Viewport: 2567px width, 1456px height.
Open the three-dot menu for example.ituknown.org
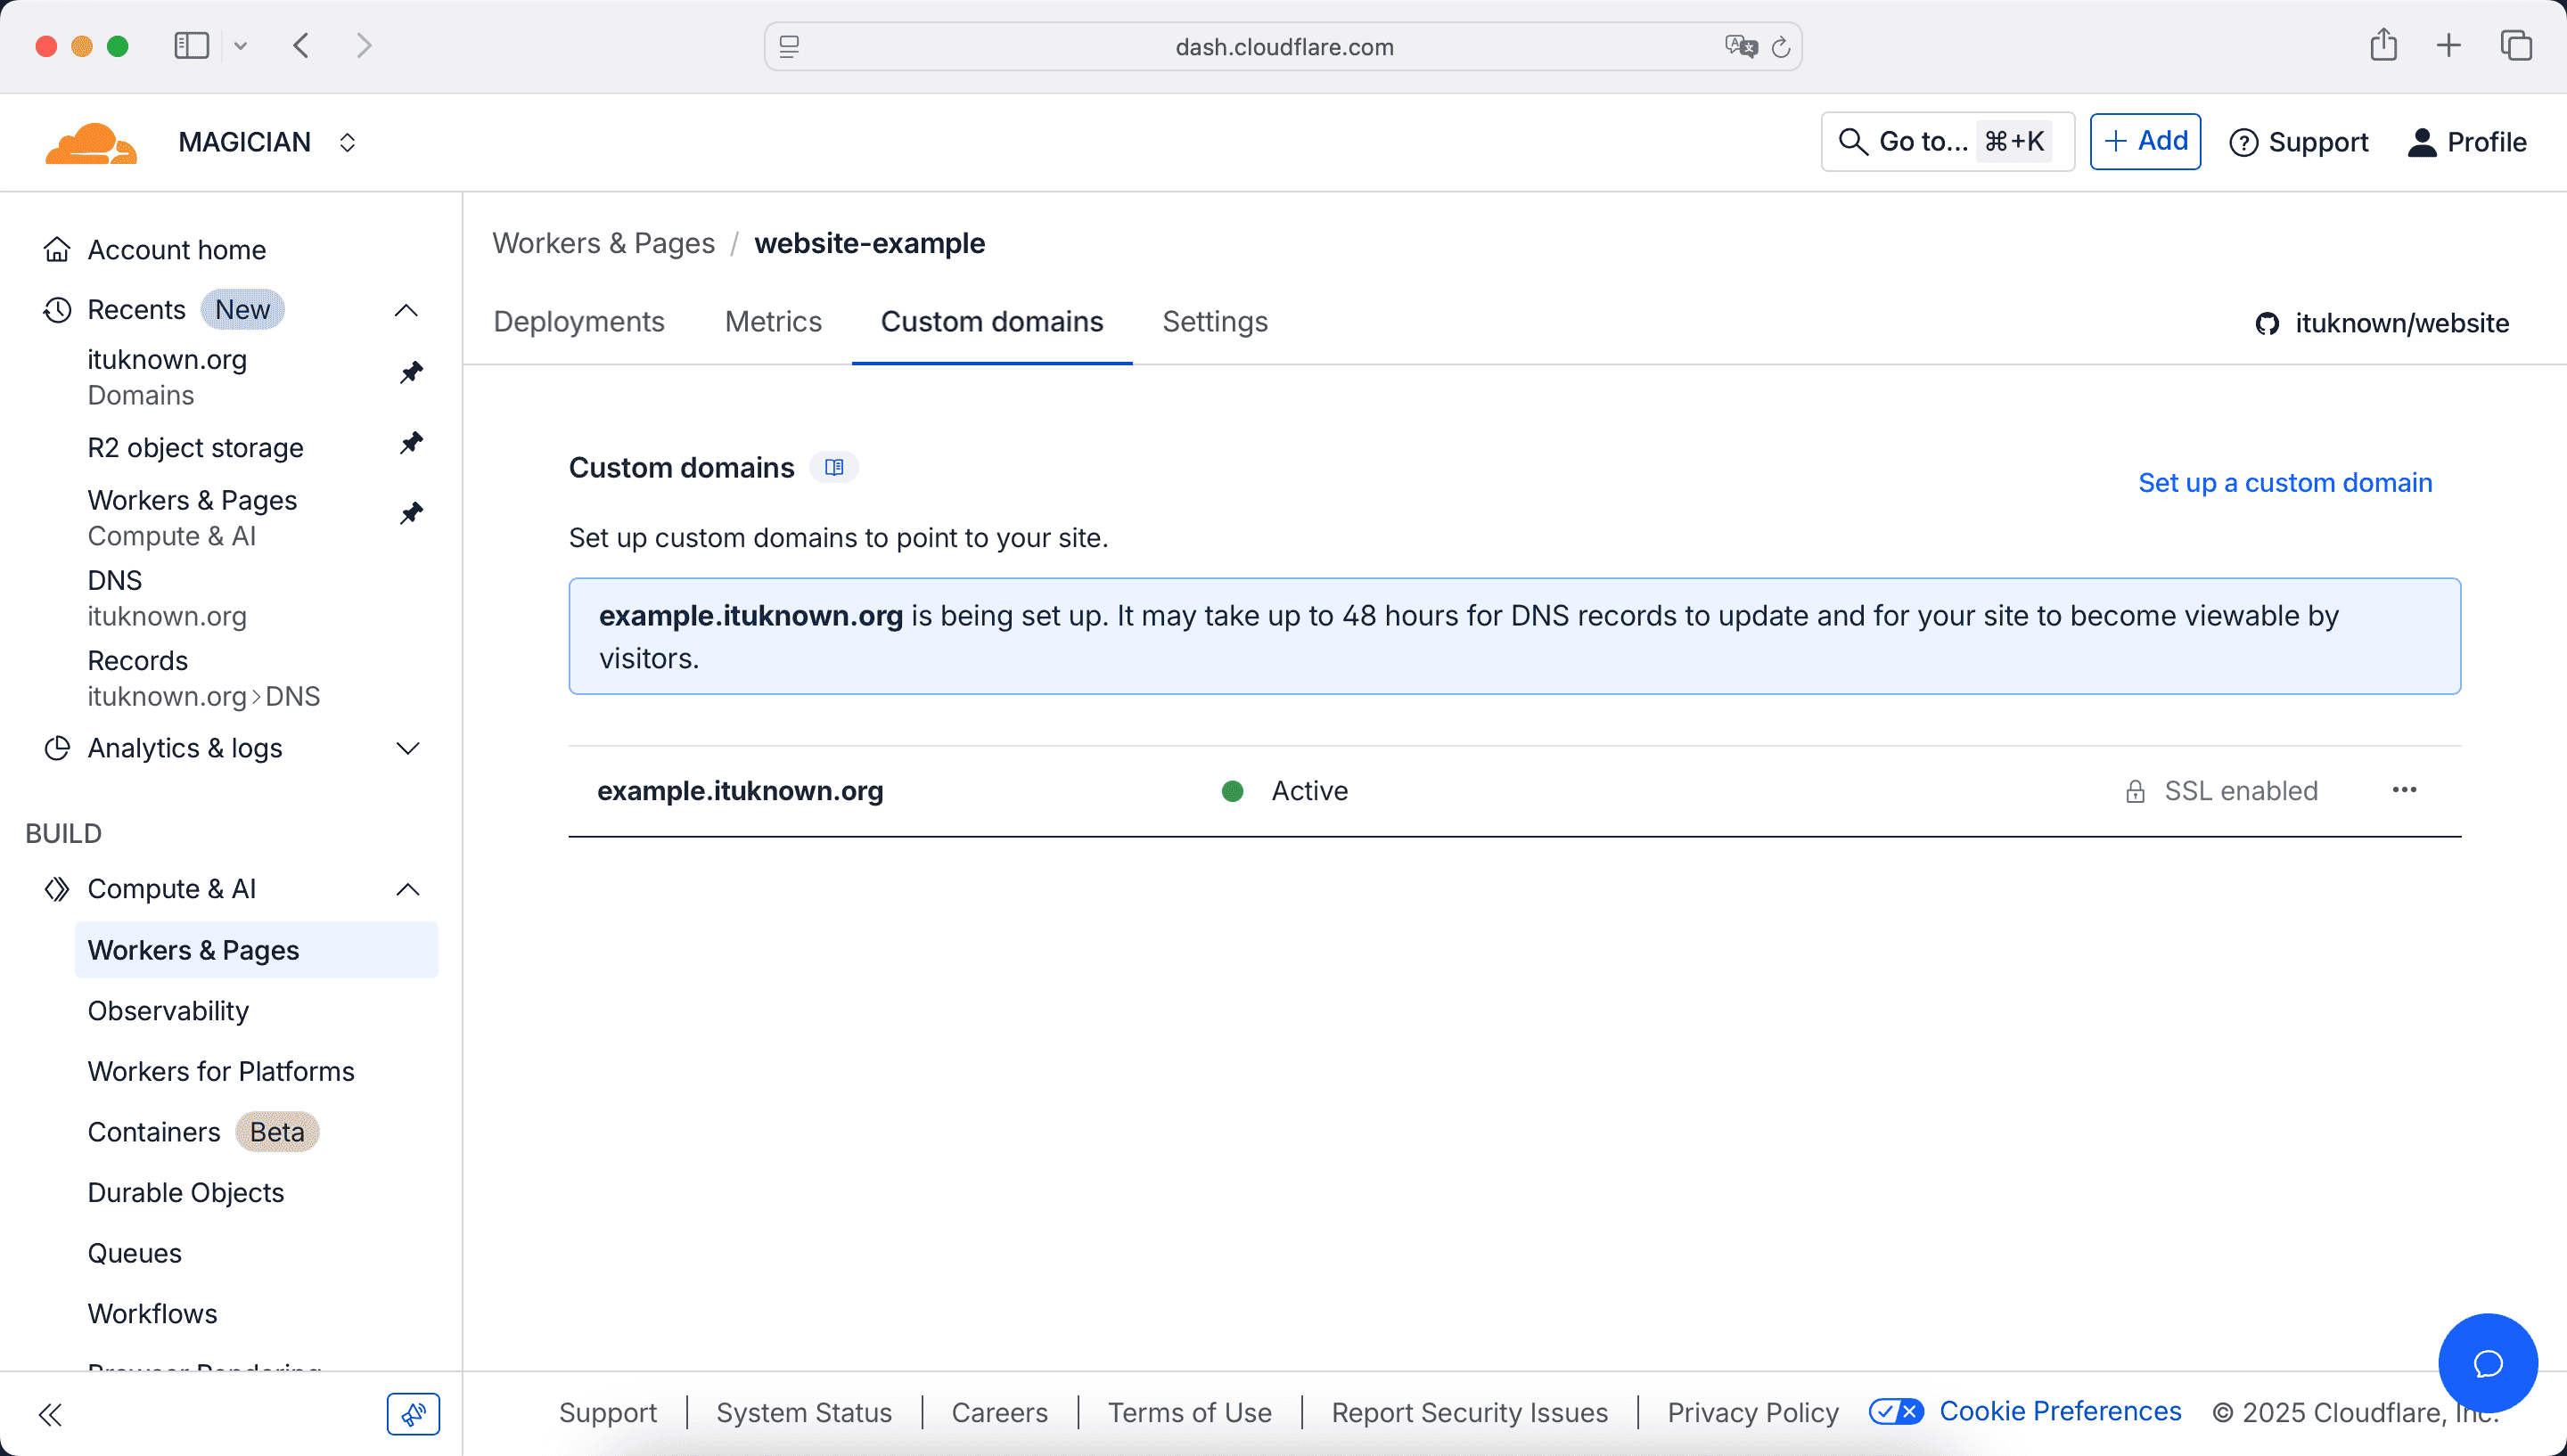click(x=2404, y=791)
